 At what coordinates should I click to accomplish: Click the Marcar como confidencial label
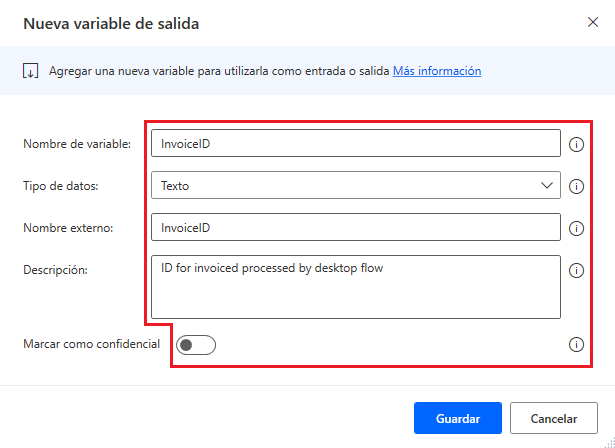[x=91, y=344]
